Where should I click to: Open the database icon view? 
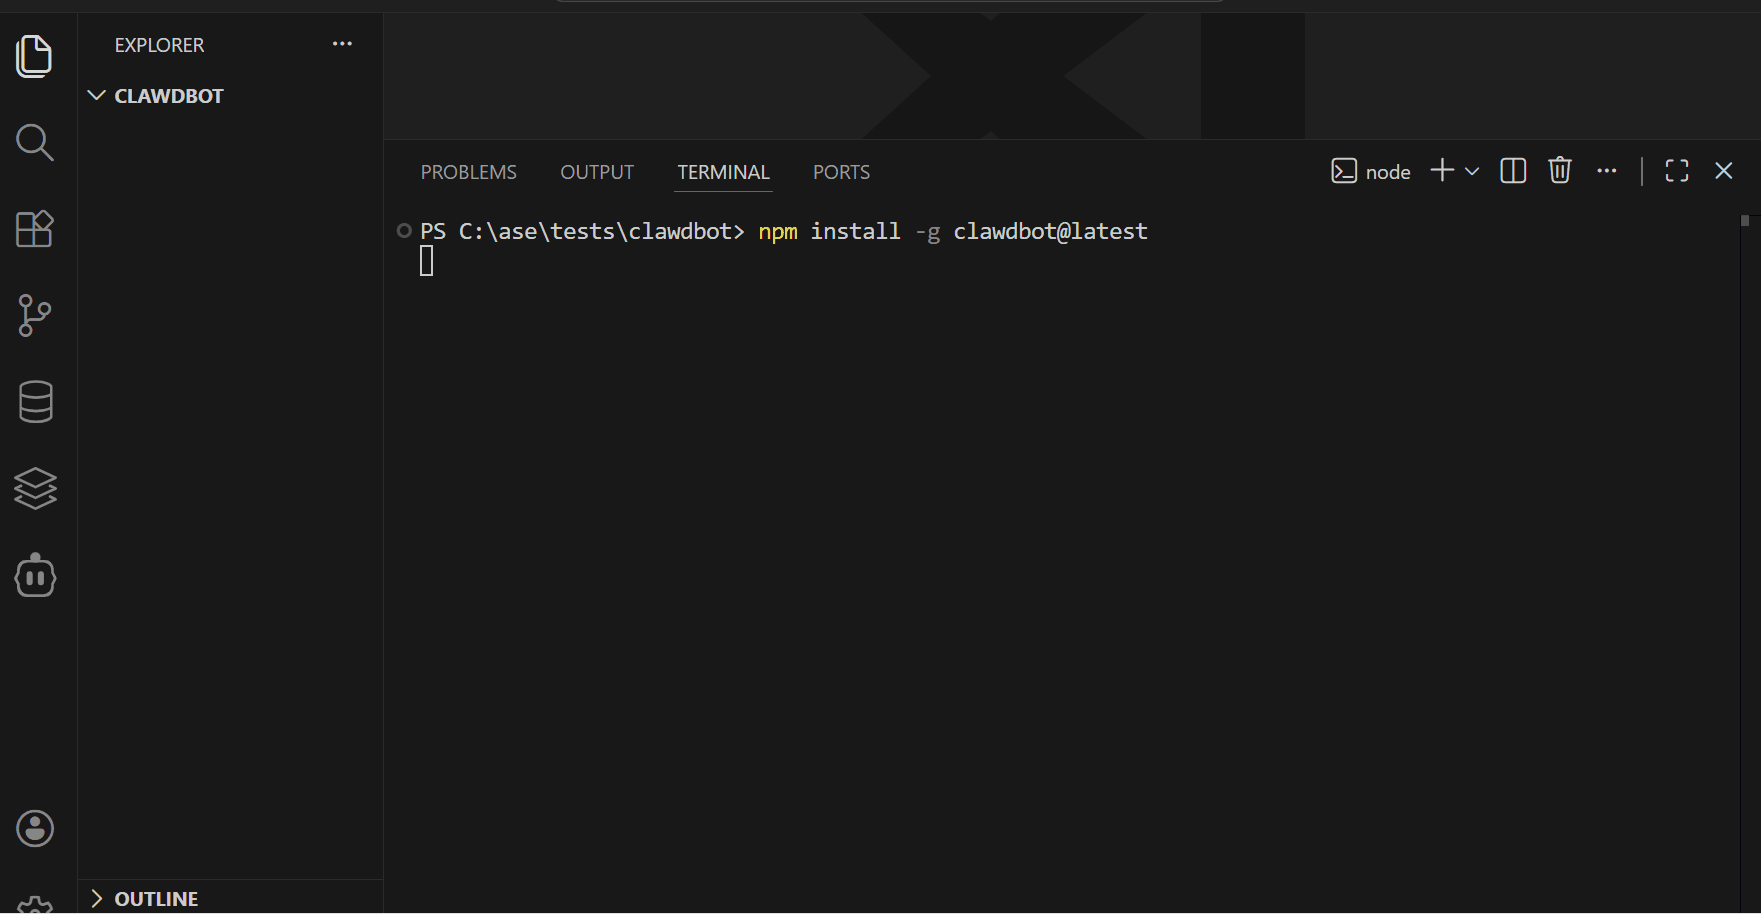(35, 402)
